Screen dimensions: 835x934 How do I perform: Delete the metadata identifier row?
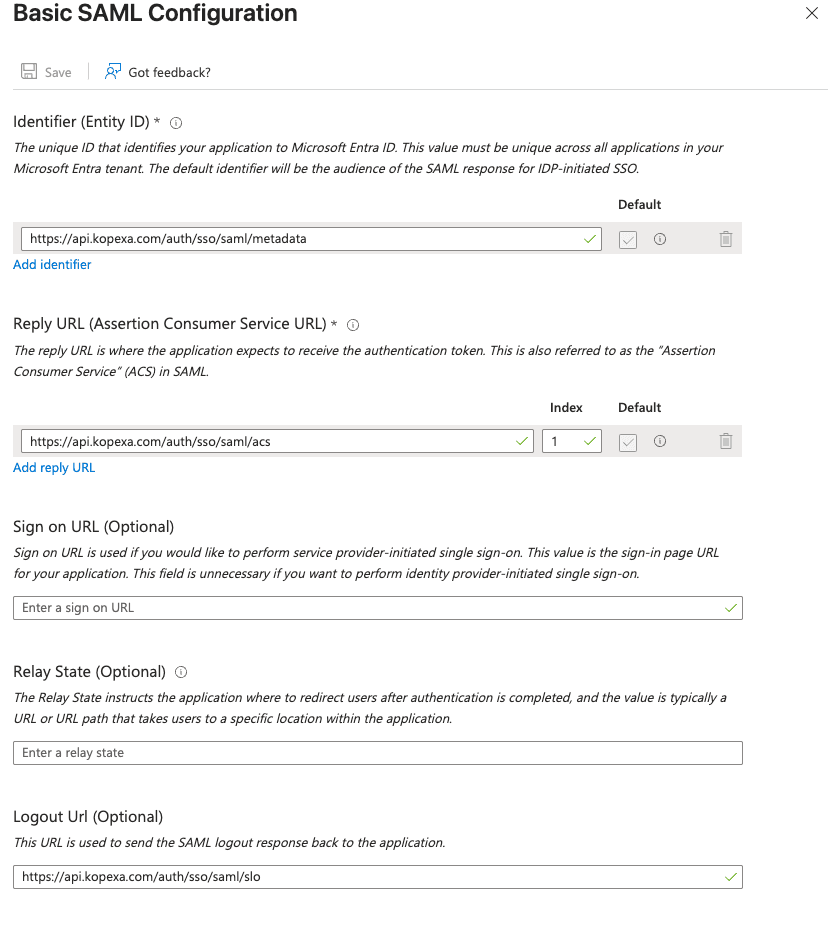click(725, 239)
